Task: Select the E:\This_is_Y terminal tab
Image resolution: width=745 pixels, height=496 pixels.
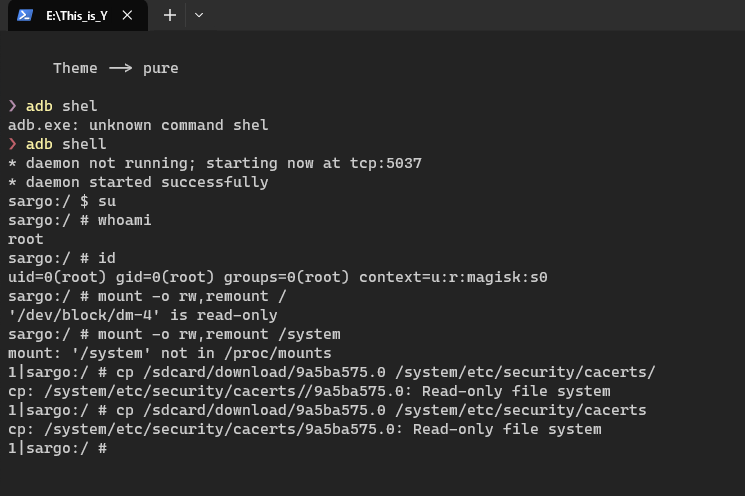Action: (77, 16)
